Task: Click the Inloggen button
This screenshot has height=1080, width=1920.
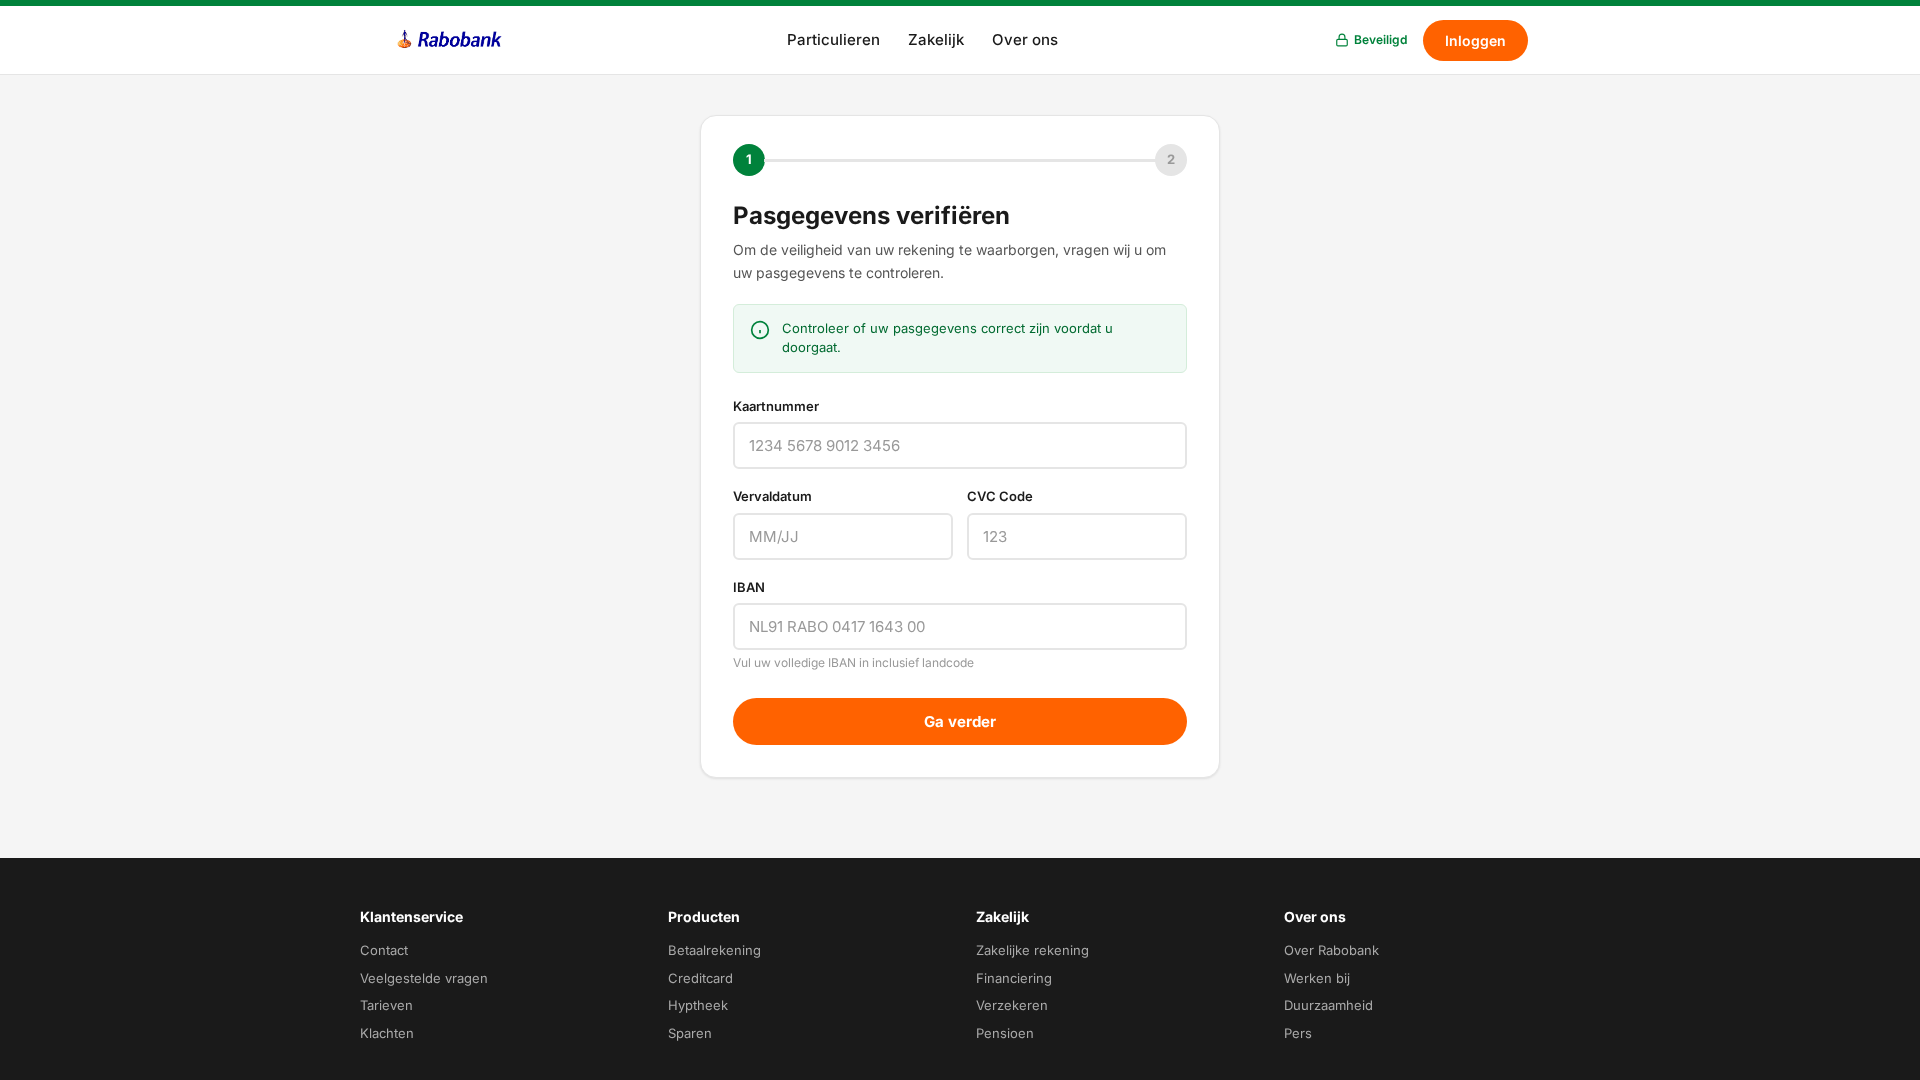Action: point(1475,41)
